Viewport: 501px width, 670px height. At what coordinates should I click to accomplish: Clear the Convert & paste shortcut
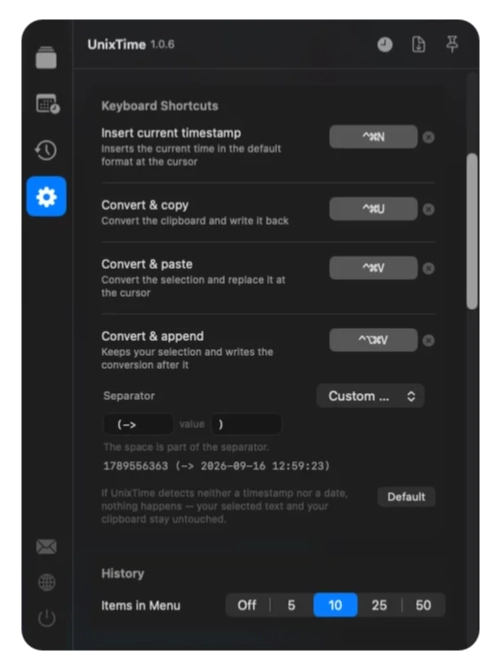tap(428, 268)
